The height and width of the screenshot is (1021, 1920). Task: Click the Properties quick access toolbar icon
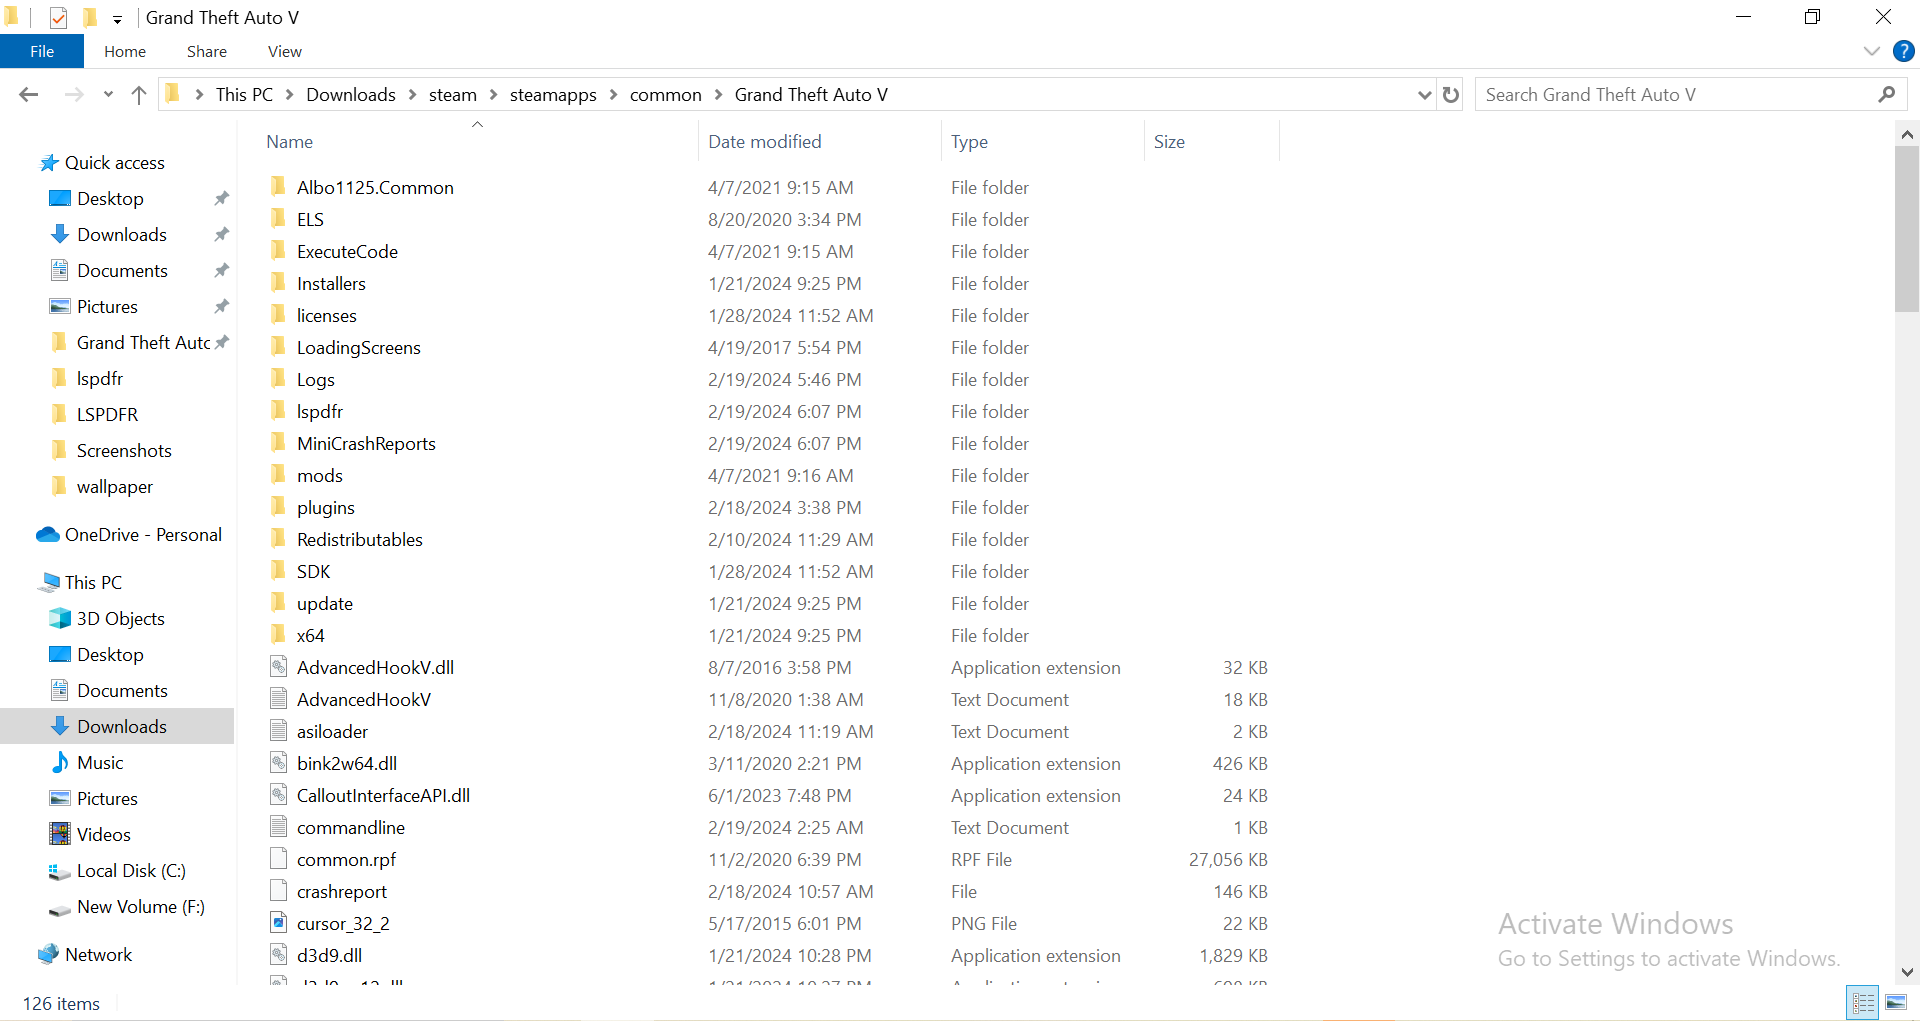(x=58, y=17)
